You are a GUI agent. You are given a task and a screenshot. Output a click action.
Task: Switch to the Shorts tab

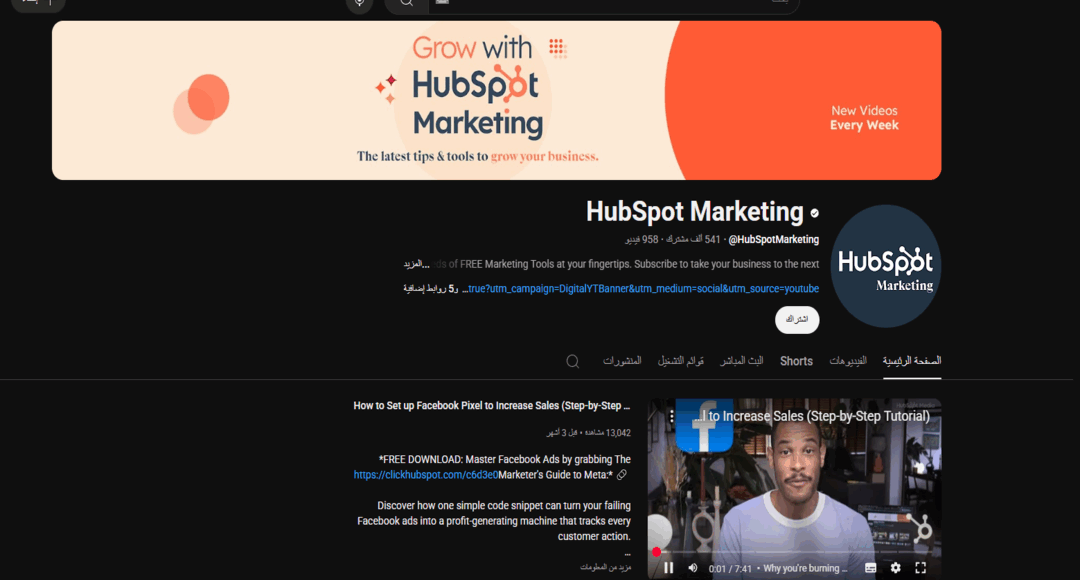point(796,361)
